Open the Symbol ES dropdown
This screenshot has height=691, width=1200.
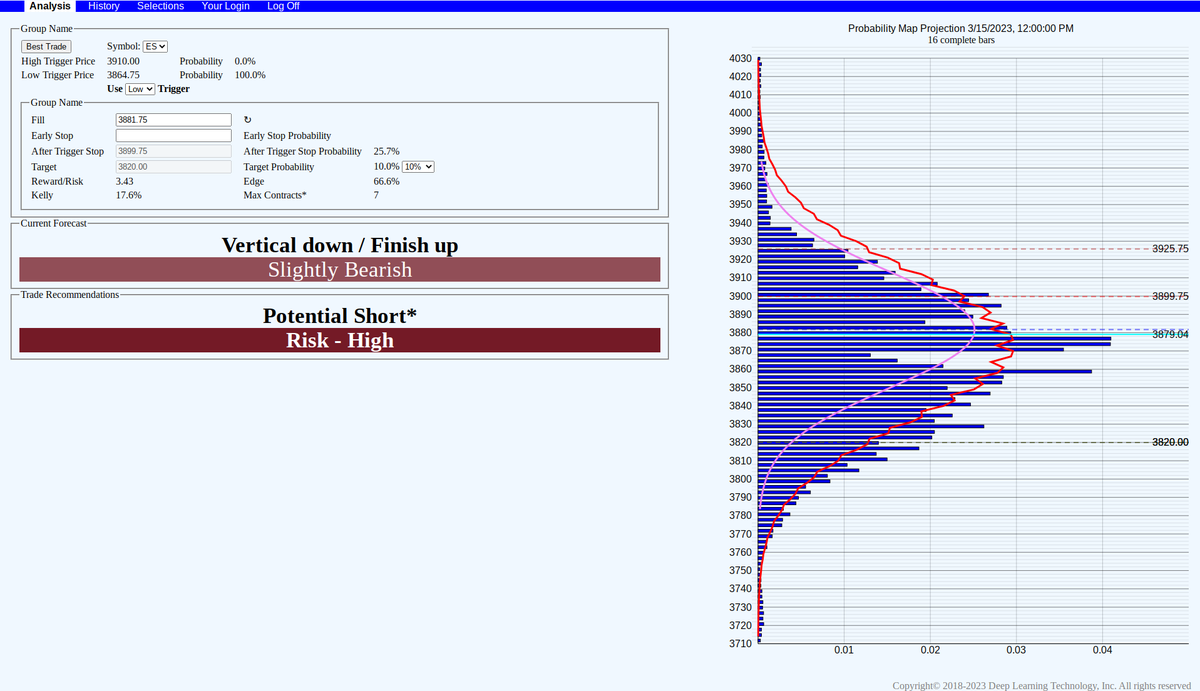coord(156,46)
